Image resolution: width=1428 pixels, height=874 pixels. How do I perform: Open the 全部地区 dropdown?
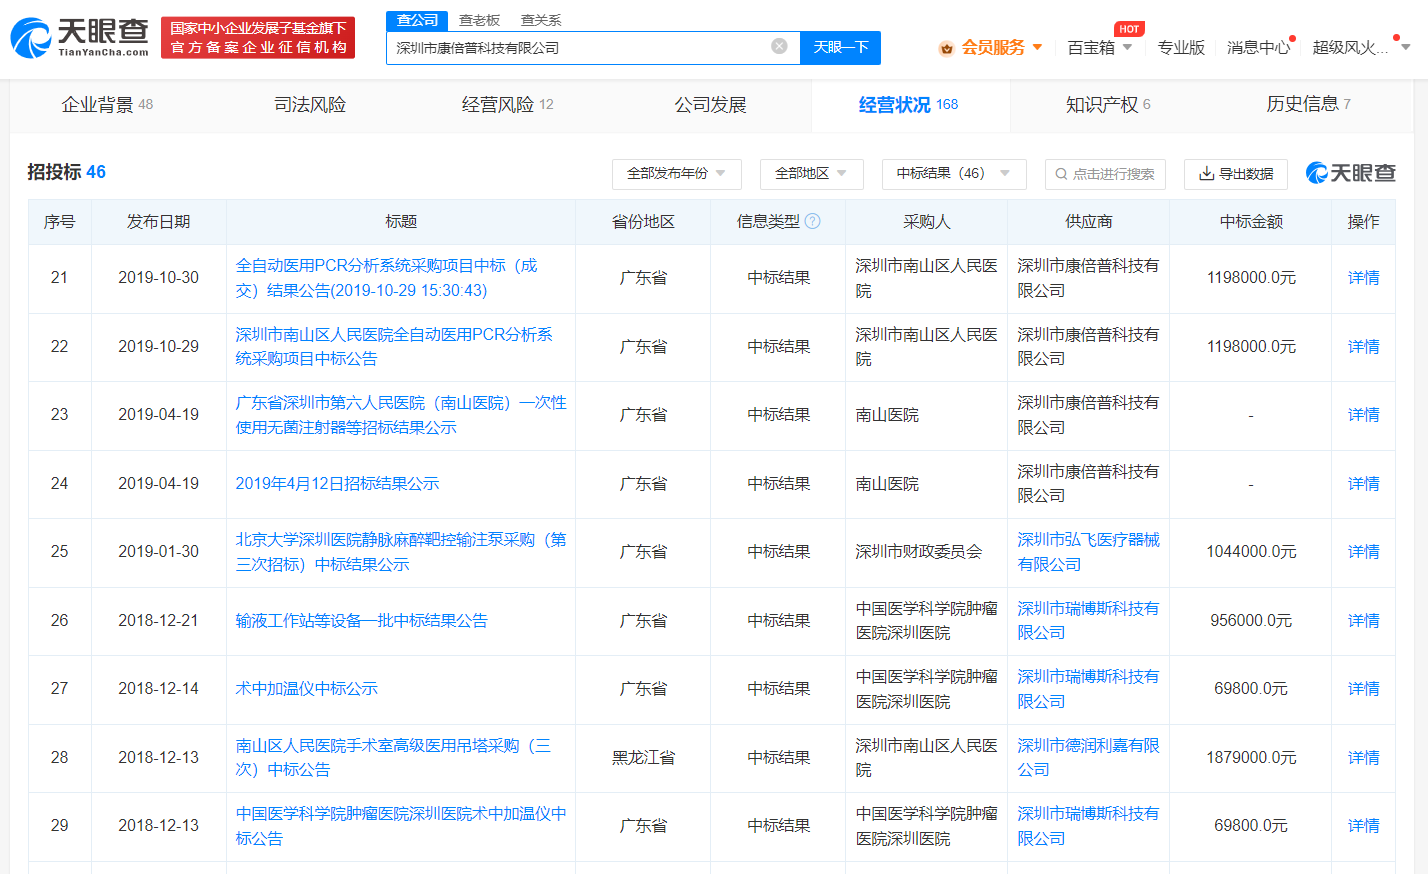coord(811,174)
